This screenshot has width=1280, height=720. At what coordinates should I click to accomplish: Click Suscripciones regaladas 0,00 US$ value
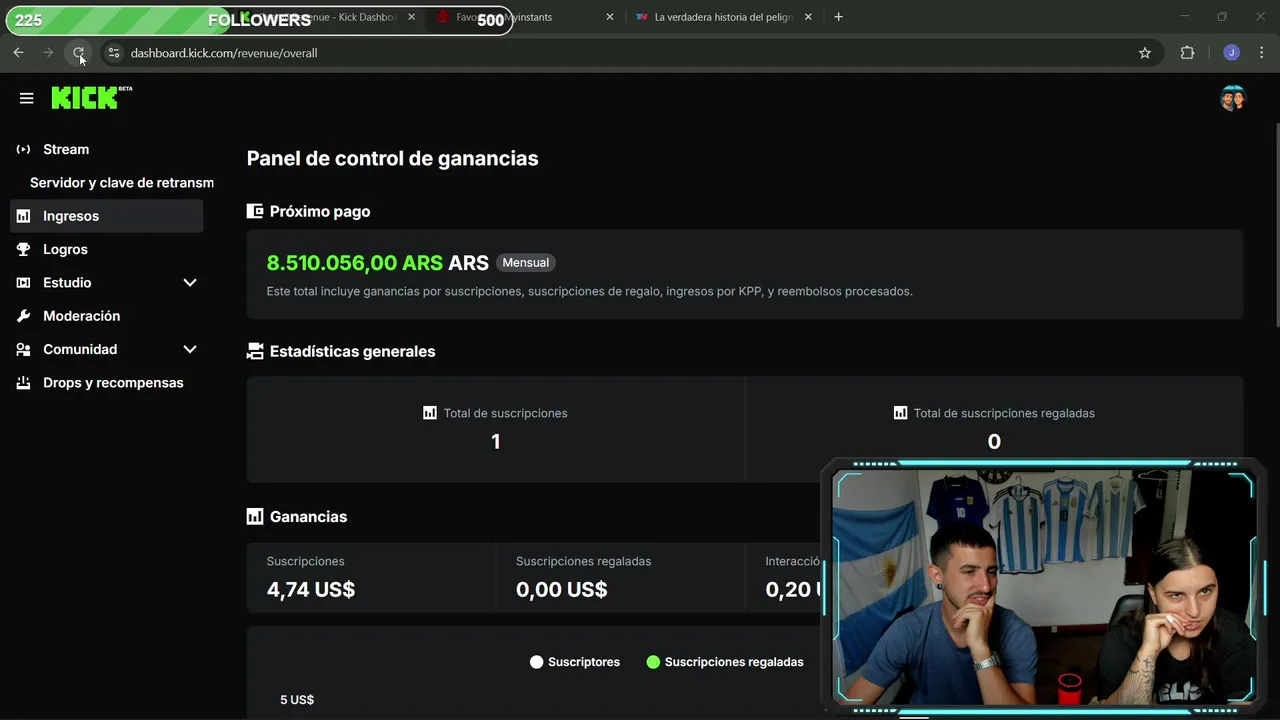561,589
